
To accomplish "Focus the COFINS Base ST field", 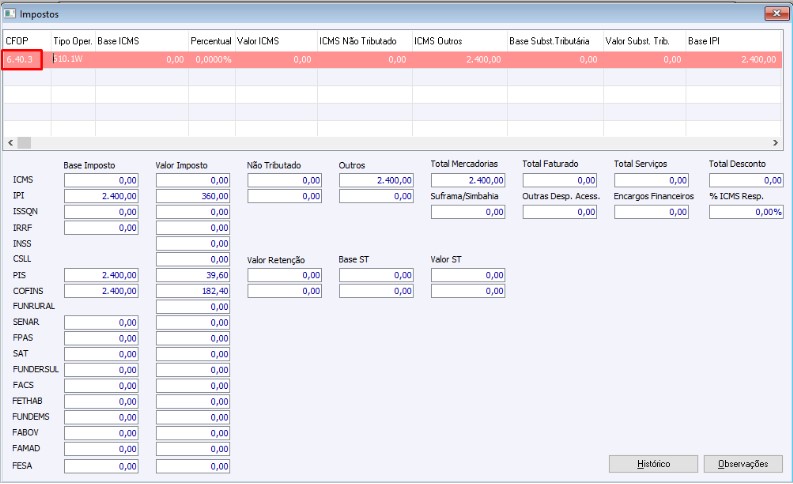I will click(x=376, y=291).
